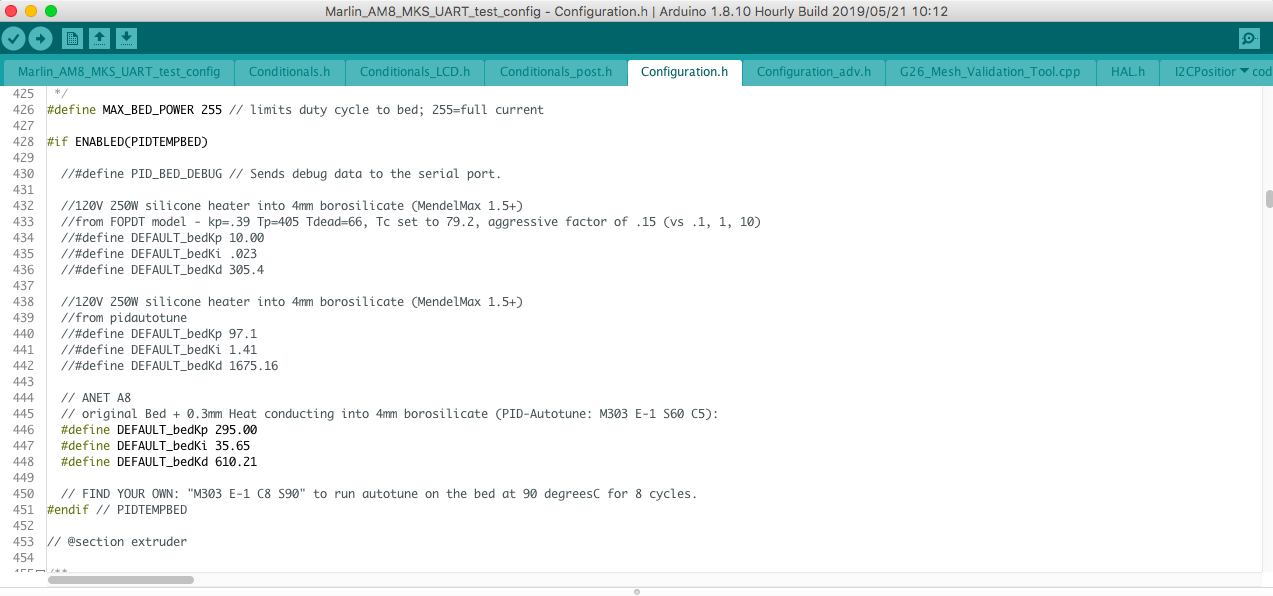
Task: Click the DEFAULT_bedKp 97.1 line
Action: click(x=159, y=334)
